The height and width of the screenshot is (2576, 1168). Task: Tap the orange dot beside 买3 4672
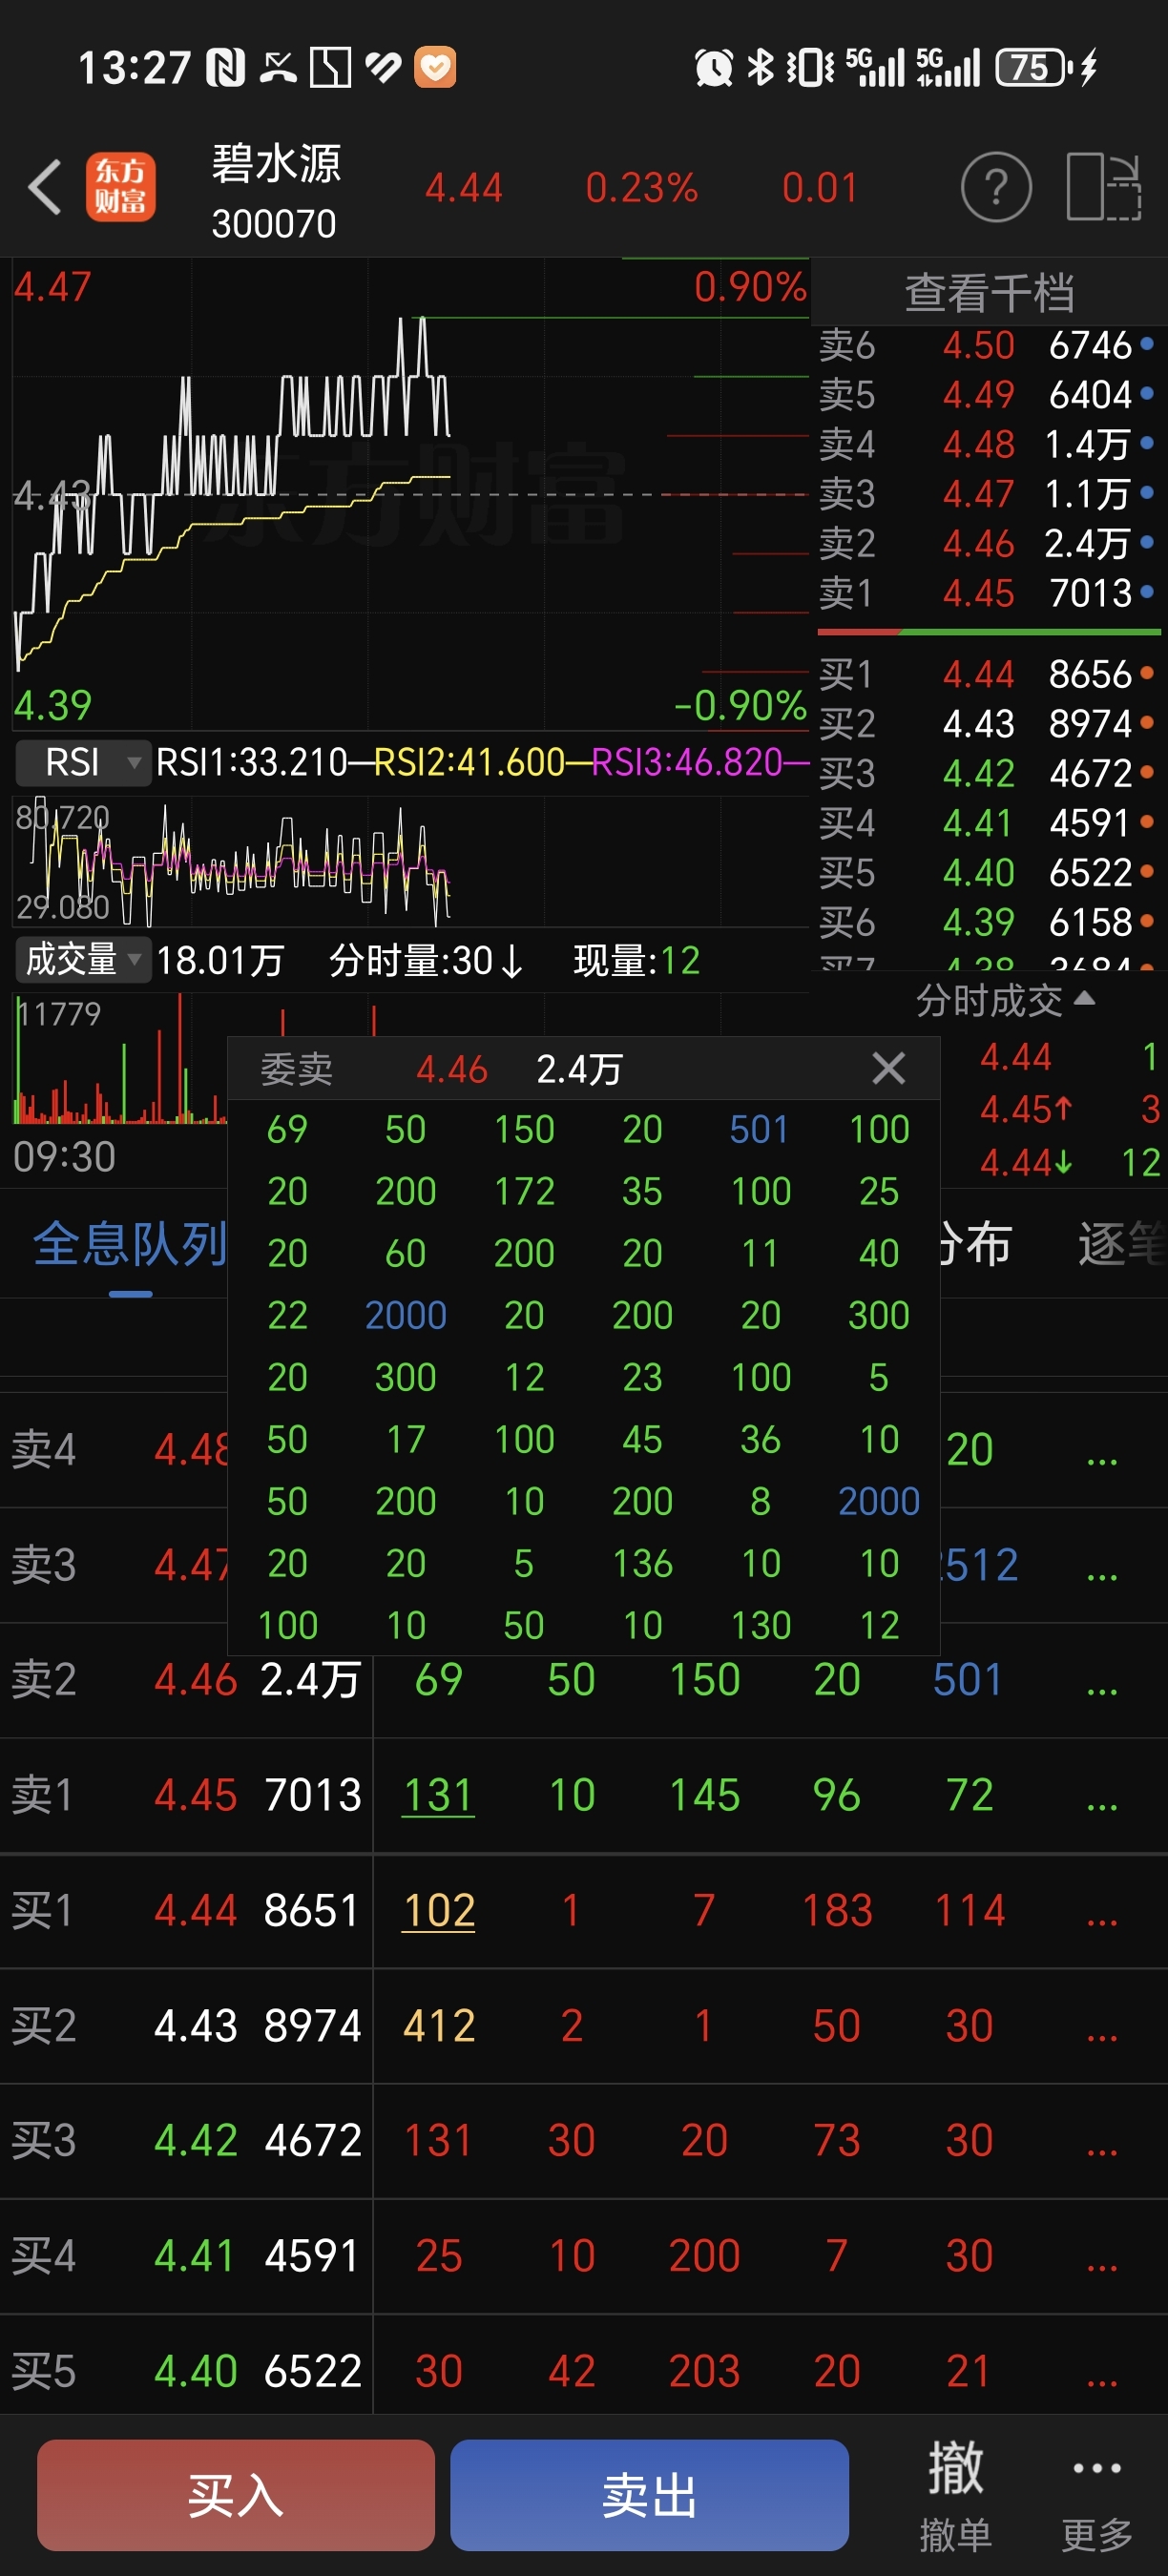click(x=1147, y=772)
